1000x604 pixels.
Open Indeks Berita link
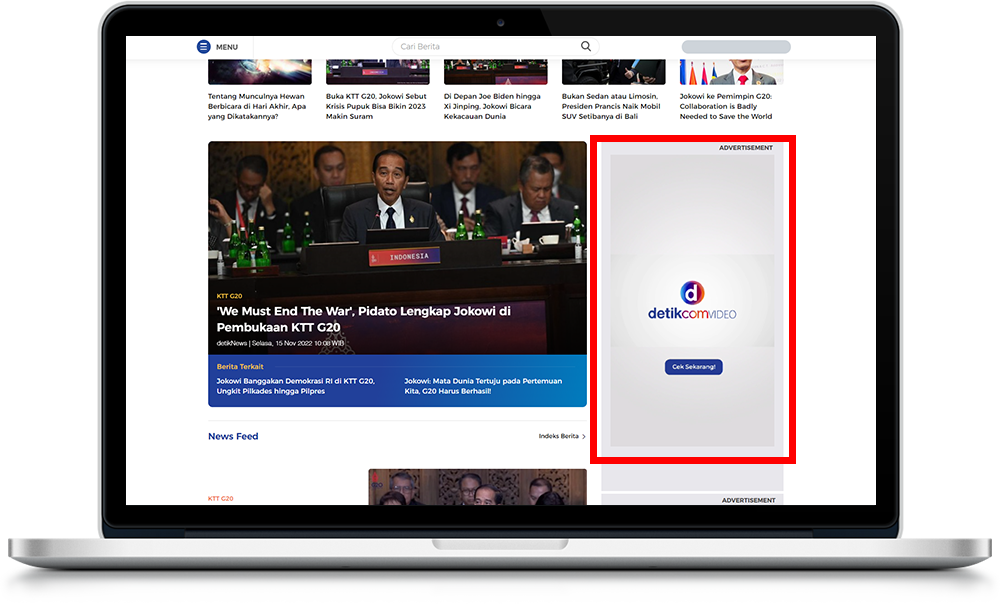[x=558, y=437]
